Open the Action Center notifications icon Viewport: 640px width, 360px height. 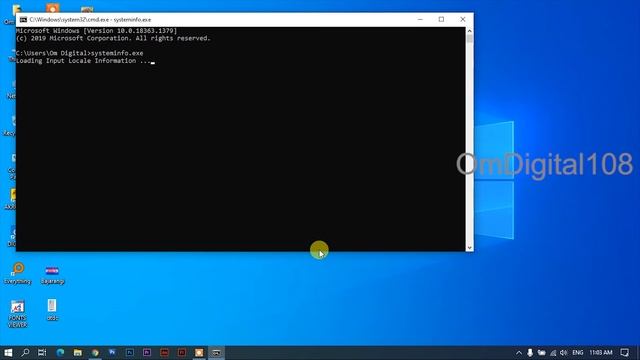coord(624,353)
